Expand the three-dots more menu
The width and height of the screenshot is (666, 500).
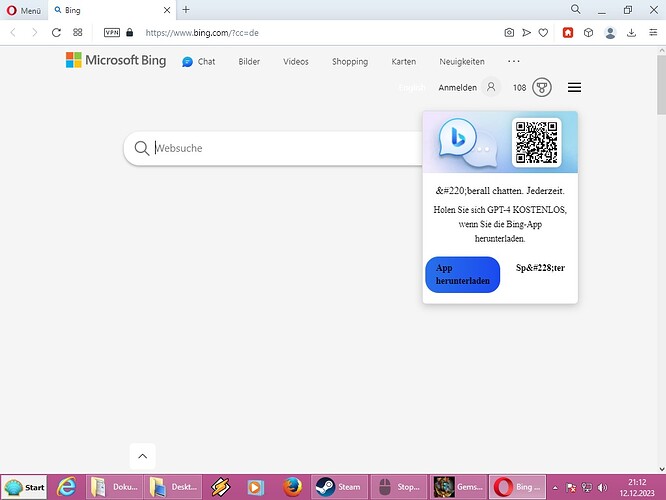click(x=514, y=61)
